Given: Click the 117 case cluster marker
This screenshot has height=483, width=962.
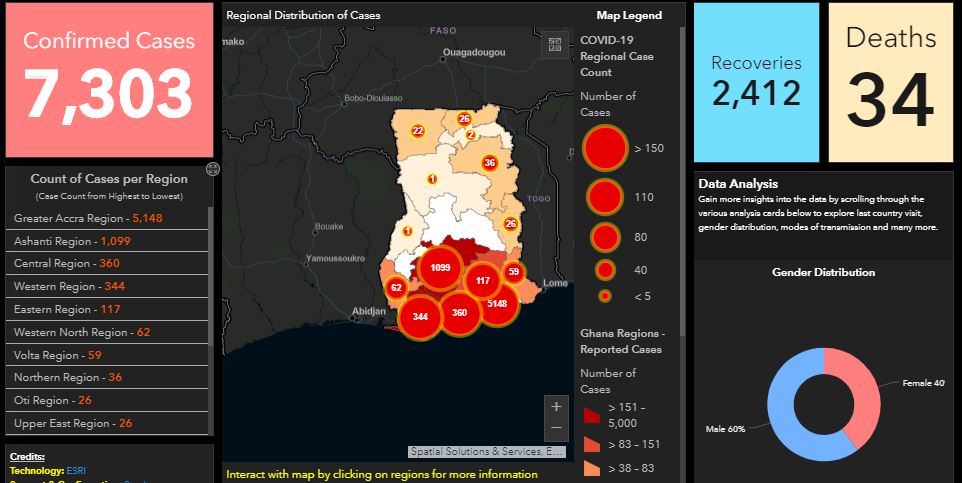Looking at the screenshot, I should click(484, 281).
